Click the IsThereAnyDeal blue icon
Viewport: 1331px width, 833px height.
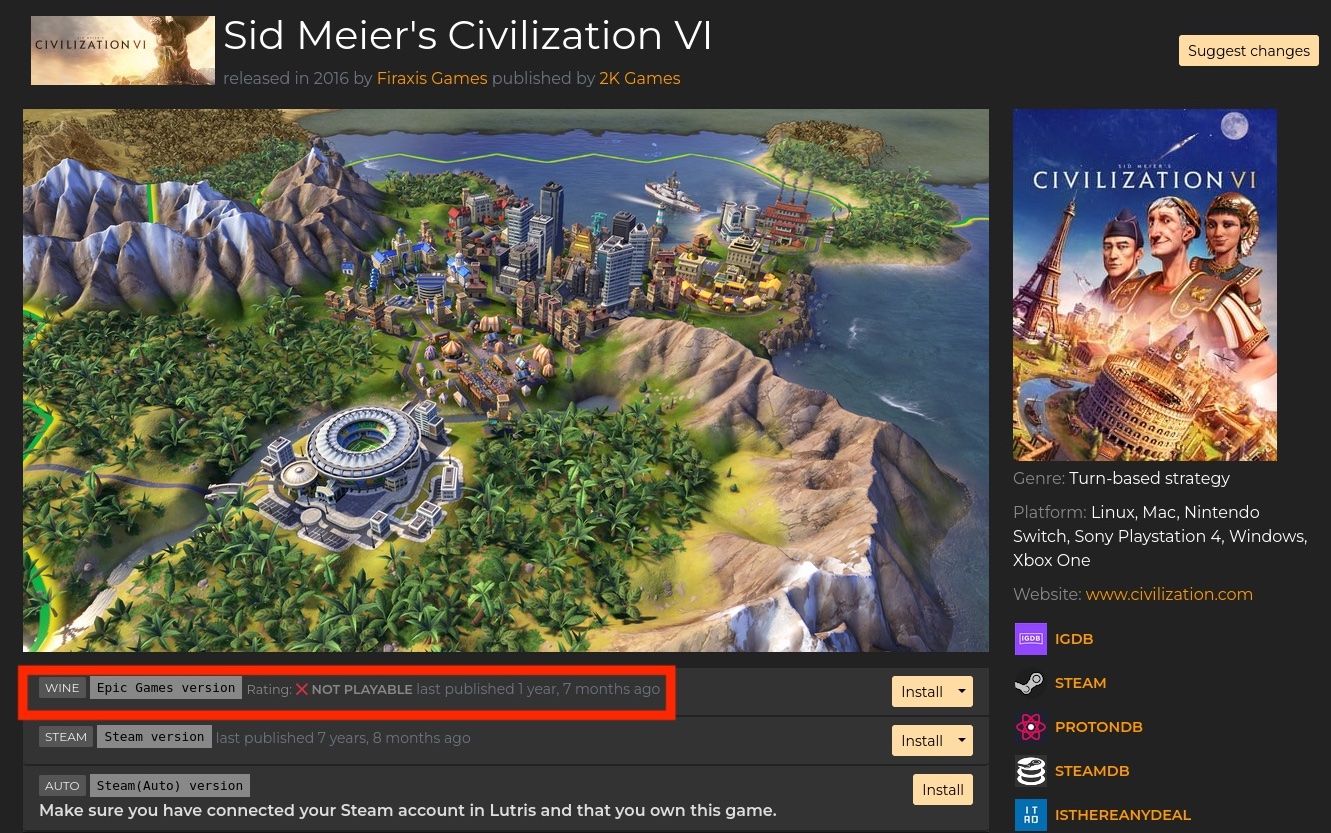(x=1030, y=815)
